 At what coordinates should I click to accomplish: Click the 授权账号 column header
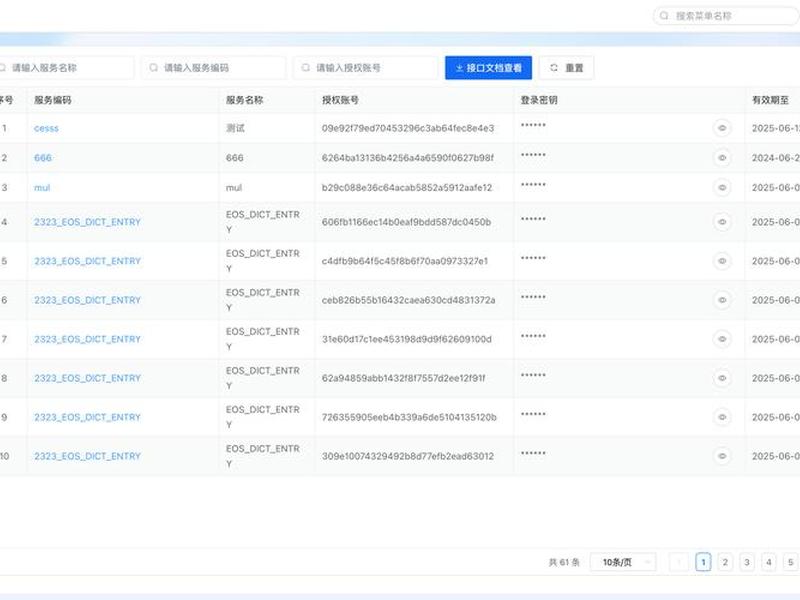(x=340, y=100)
